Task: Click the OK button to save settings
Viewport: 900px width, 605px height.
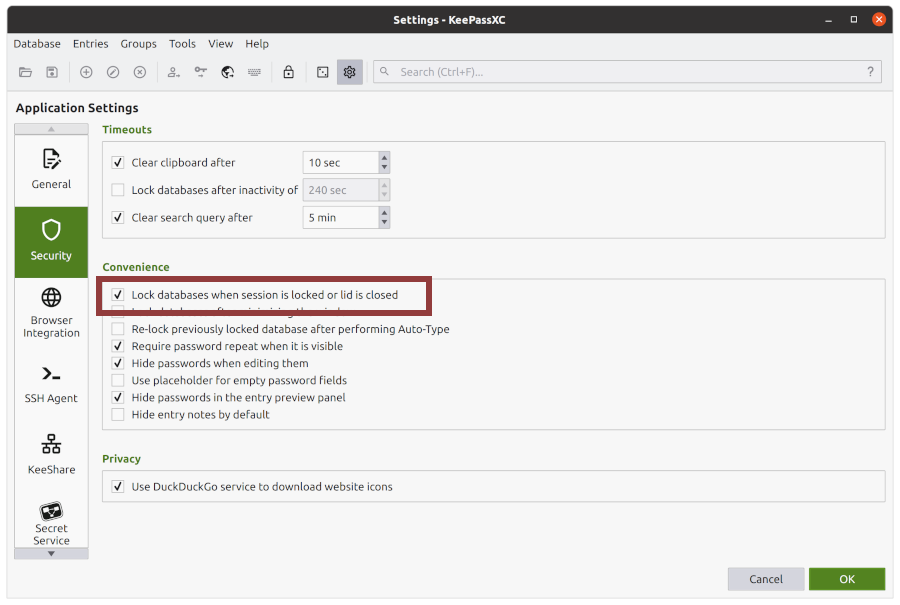Action: tap(847, 578)
